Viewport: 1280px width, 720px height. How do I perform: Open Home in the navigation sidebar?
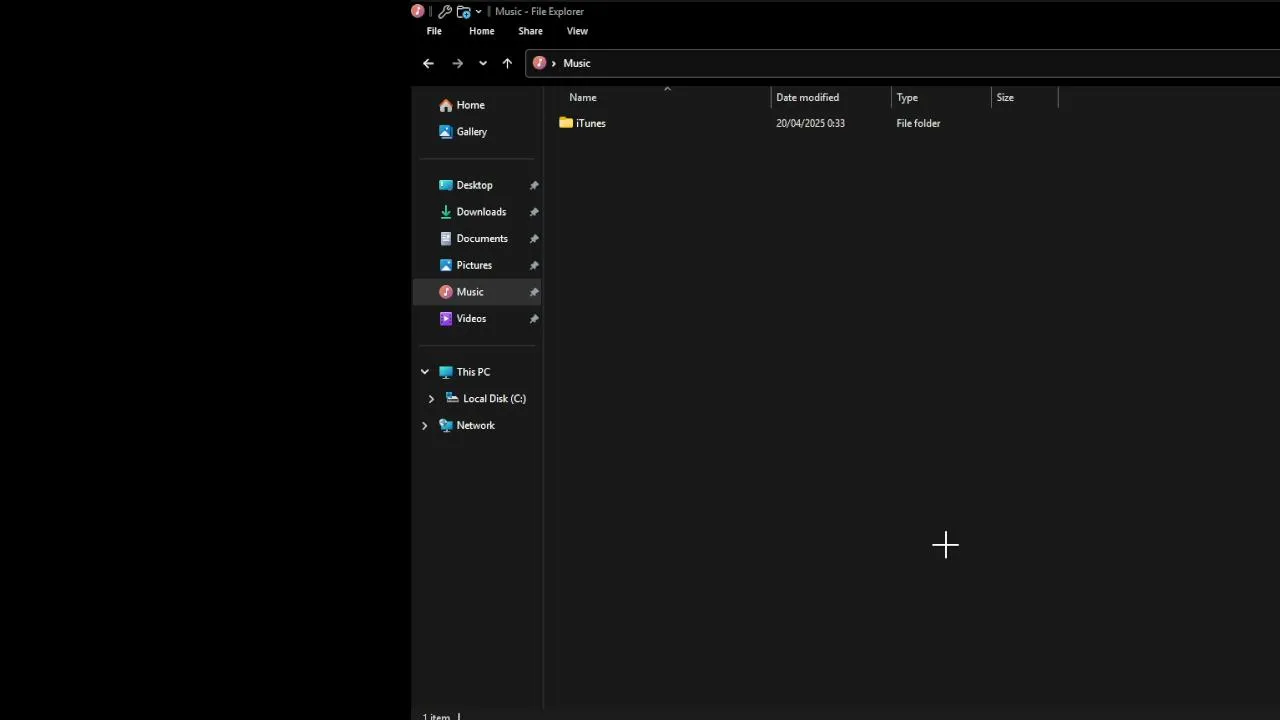[x=470, y=105]
